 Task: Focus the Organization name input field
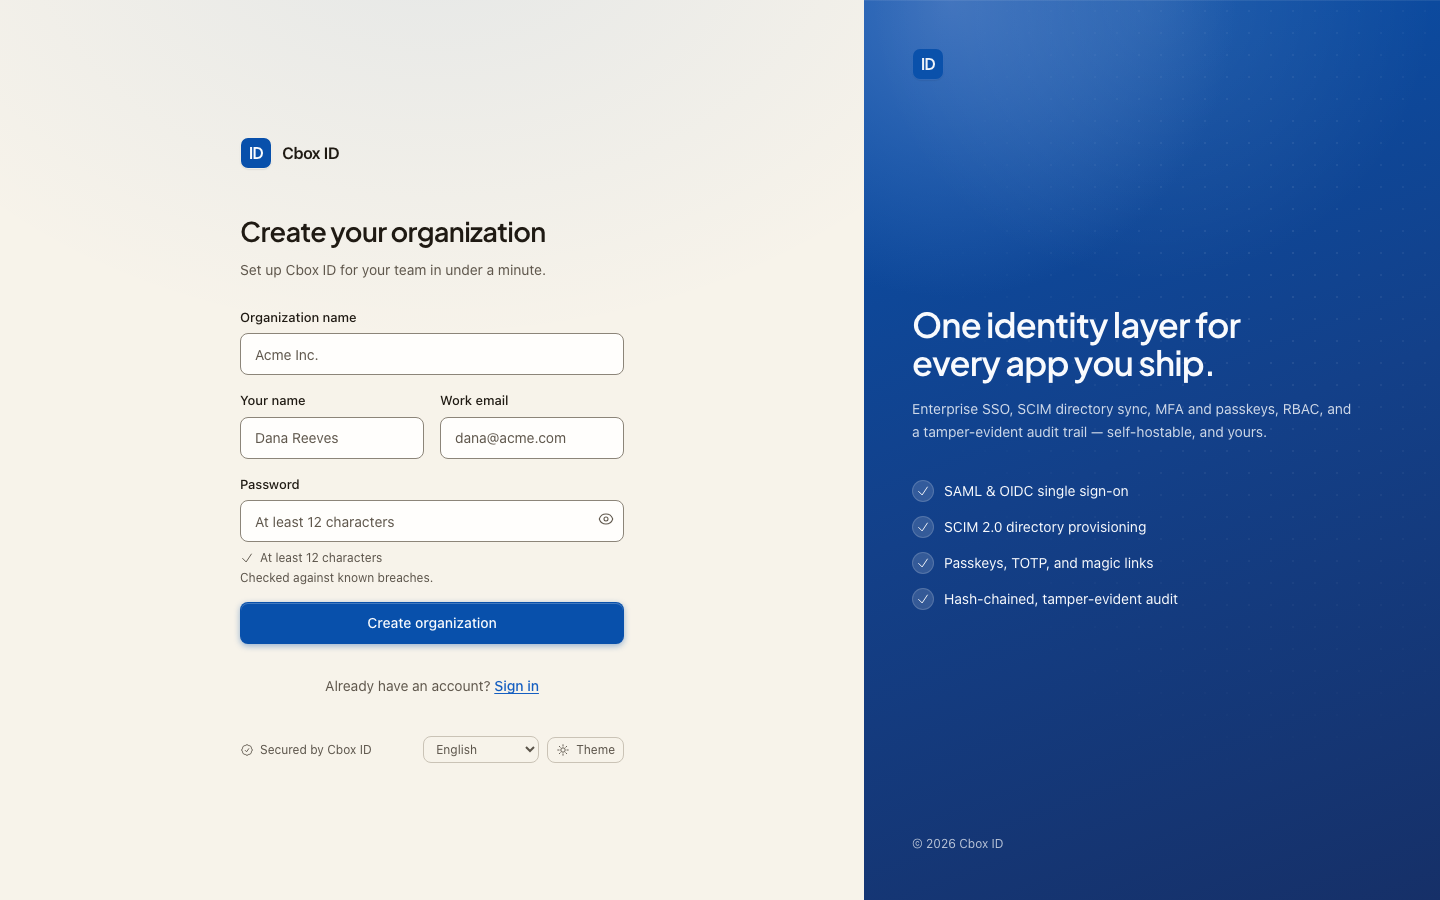(432, 354)
